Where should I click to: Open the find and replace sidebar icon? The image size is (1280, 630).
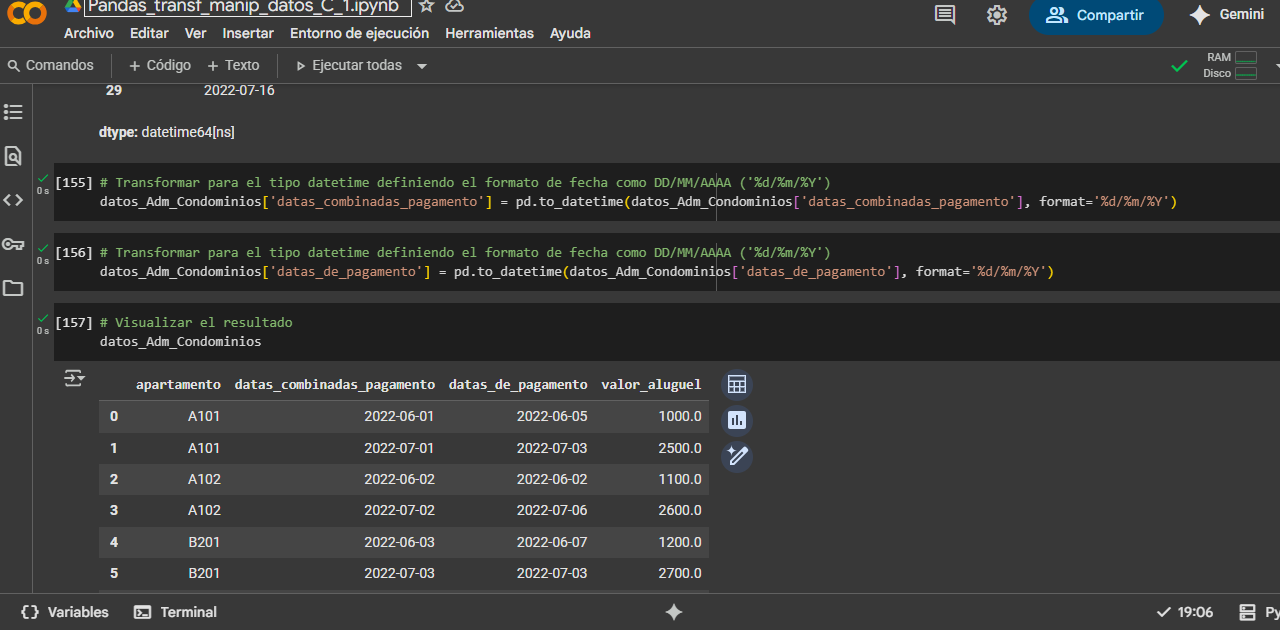[13, 156]
